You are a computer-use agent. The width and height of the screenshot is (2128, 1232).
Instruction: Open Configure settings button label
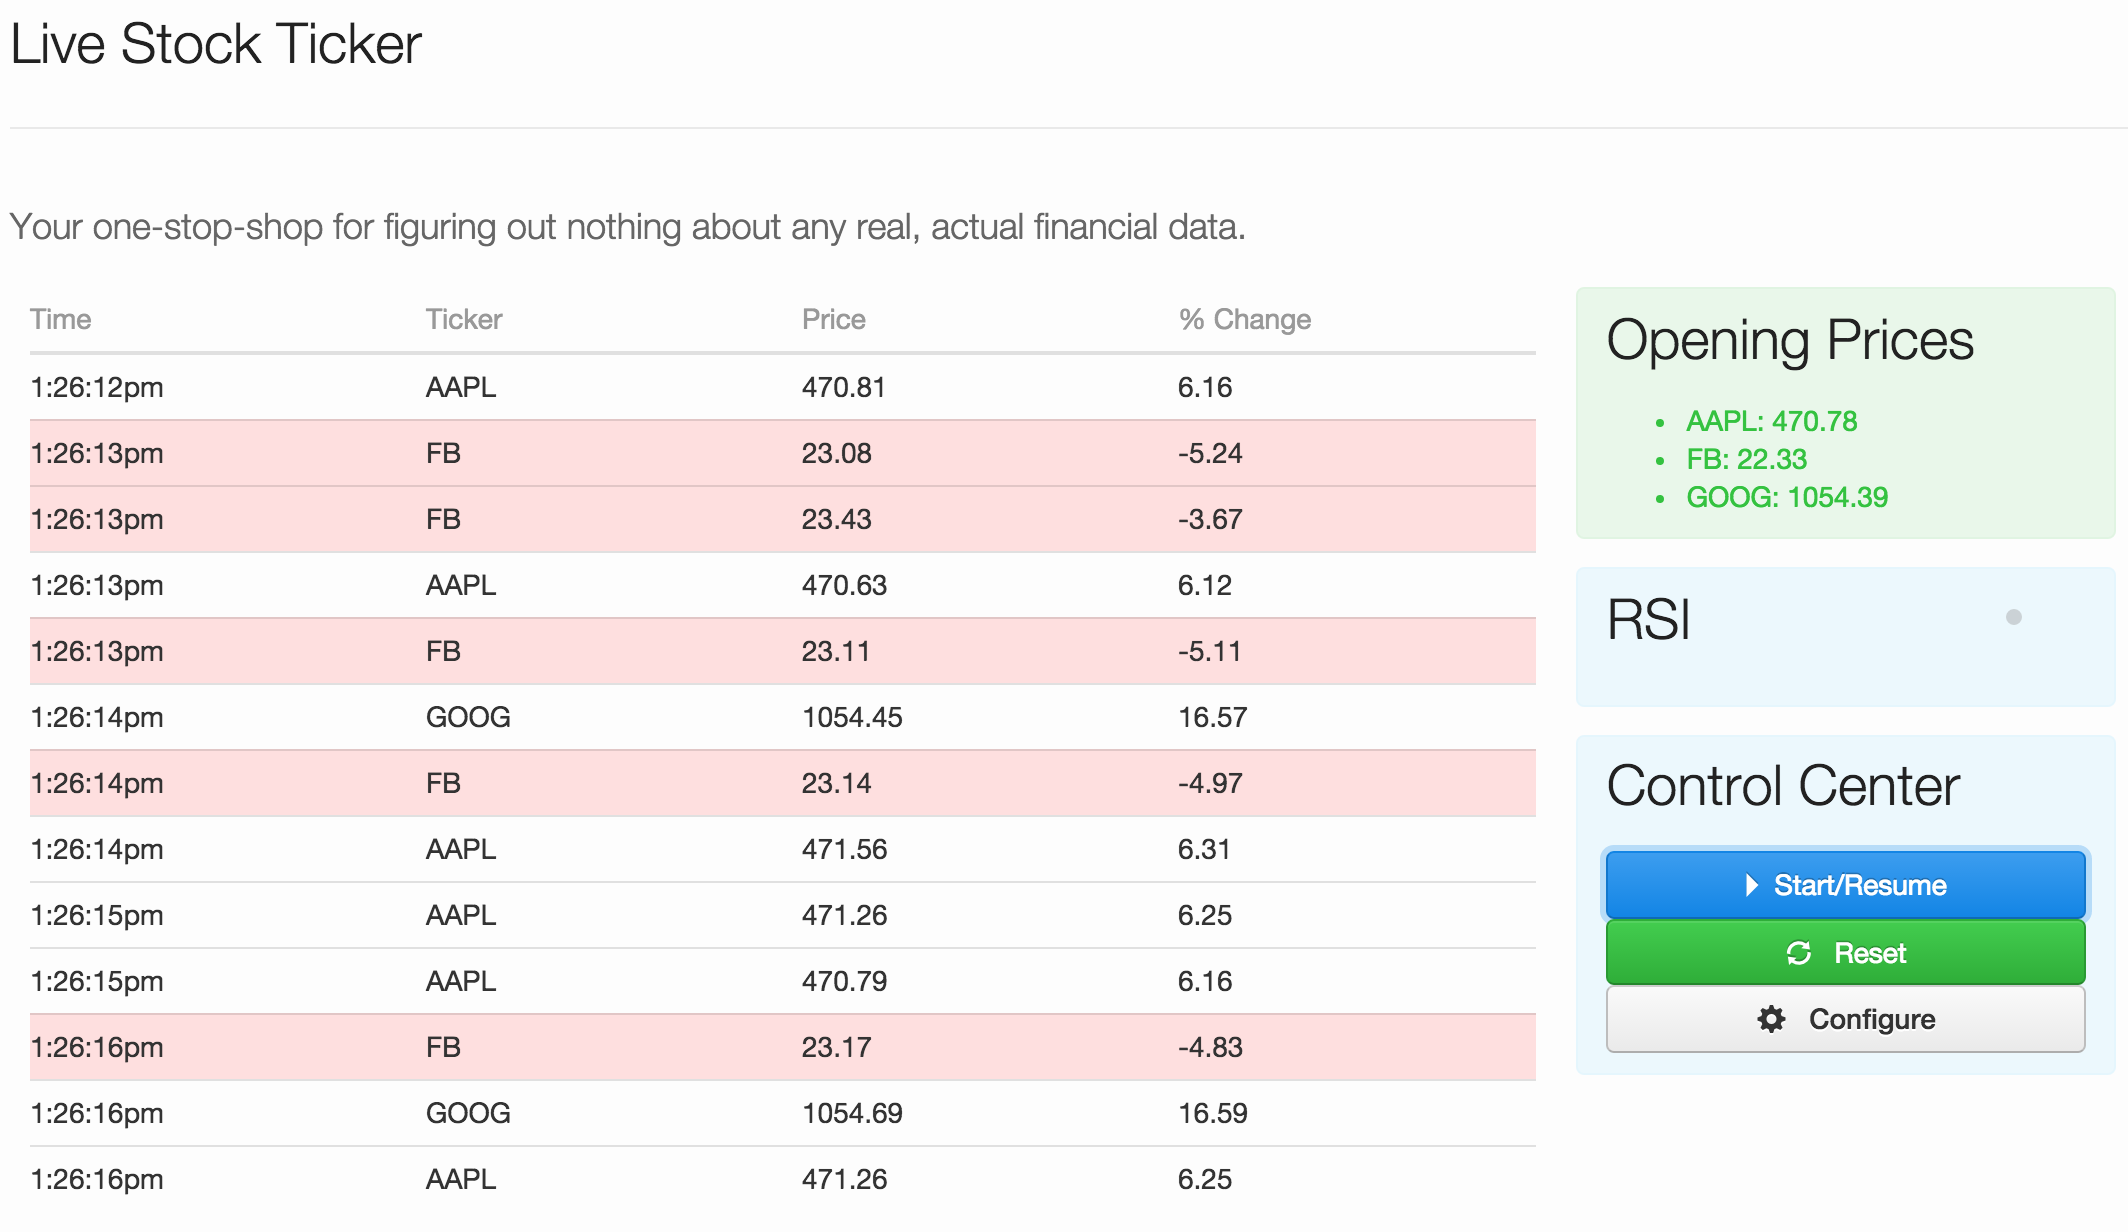[1871, 1019]
